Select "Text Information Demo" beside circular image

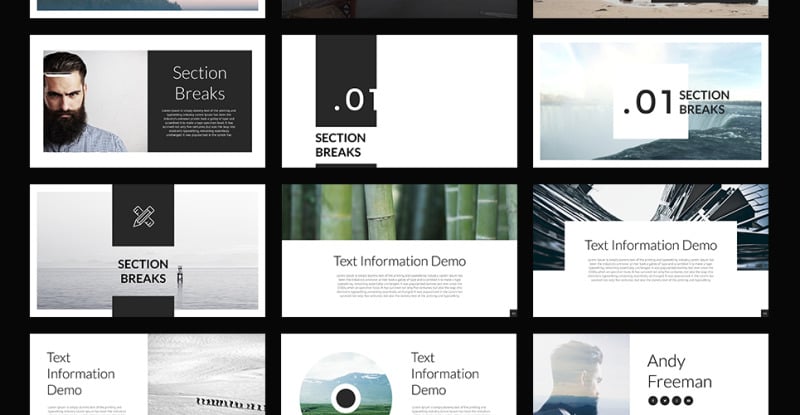445,374
